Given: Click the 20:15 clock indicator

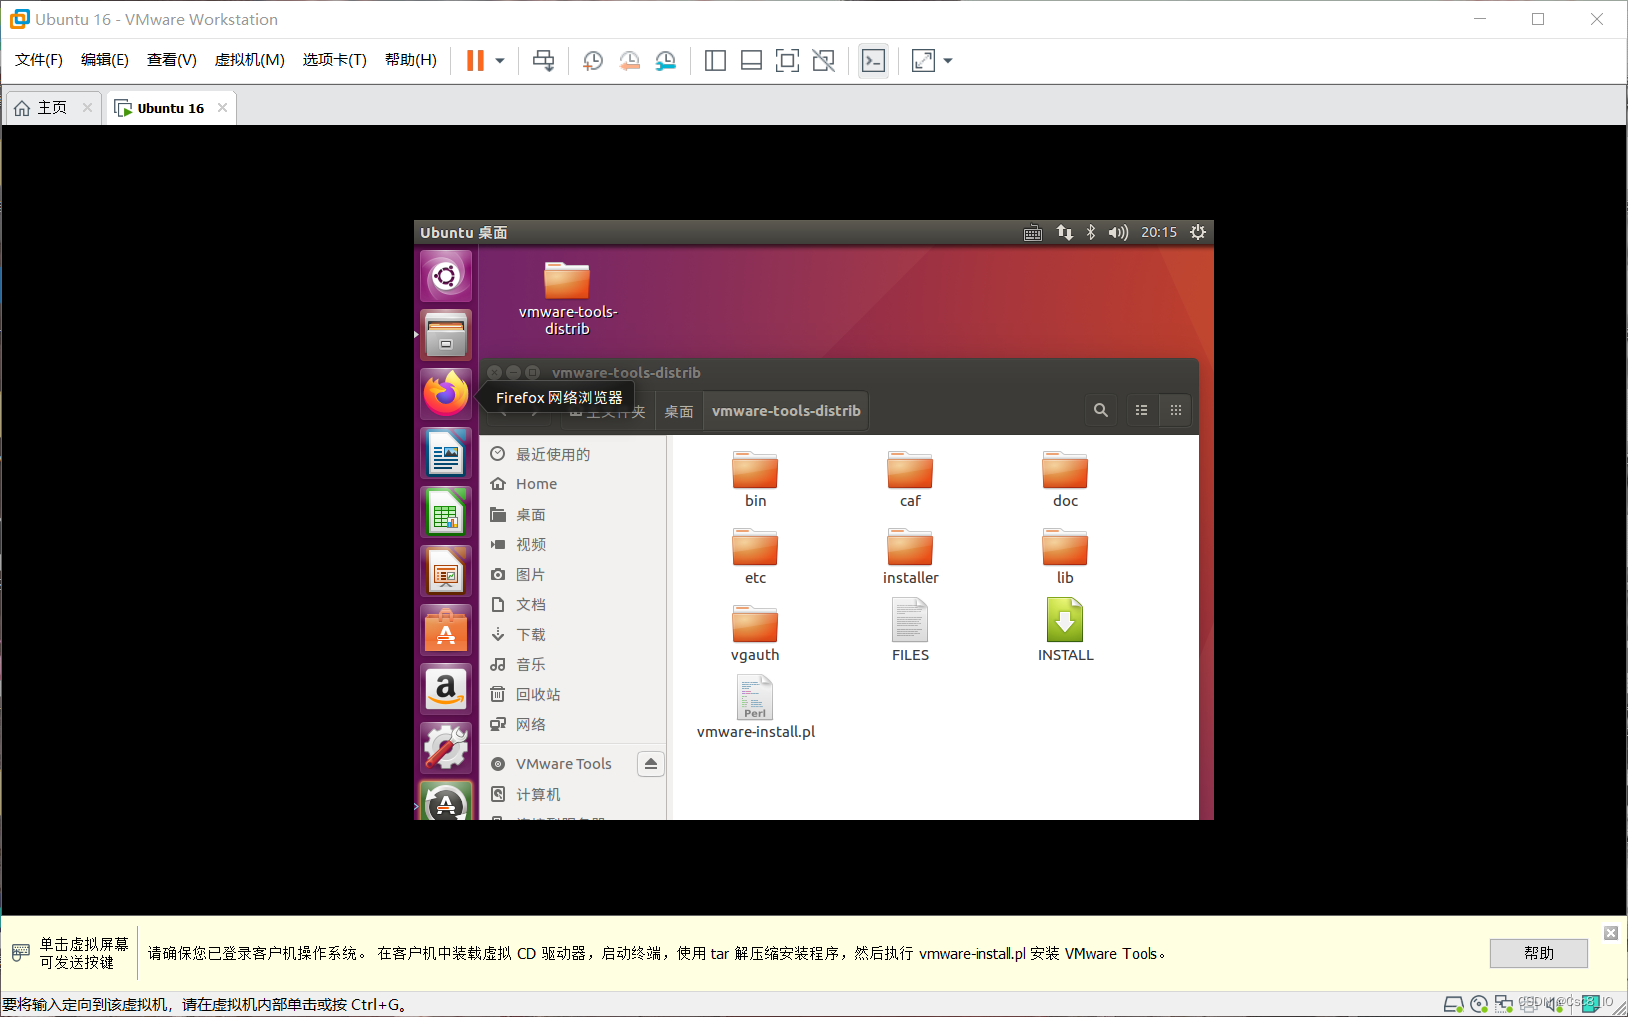Looking at the screenshot, I should point(1159,232).
